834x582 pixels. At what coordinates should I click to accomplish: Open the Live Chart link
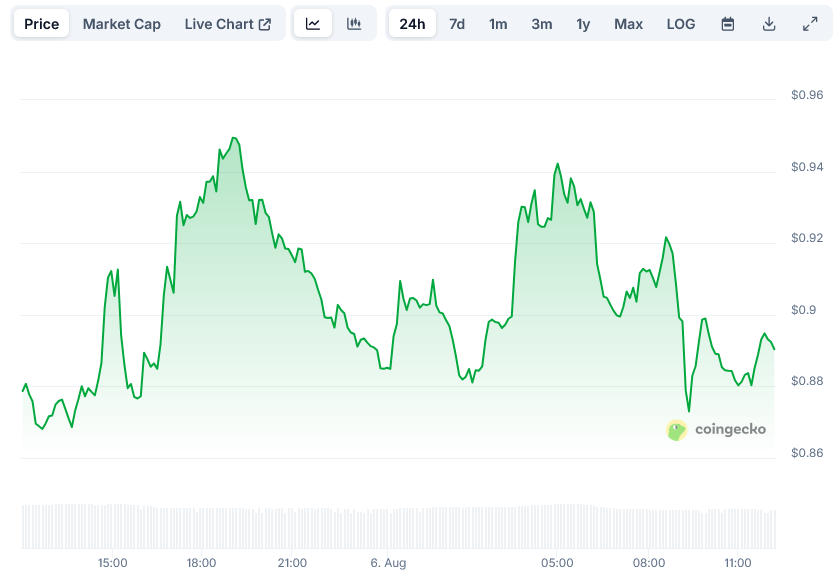pyautogui.click(x=228, y=24)
